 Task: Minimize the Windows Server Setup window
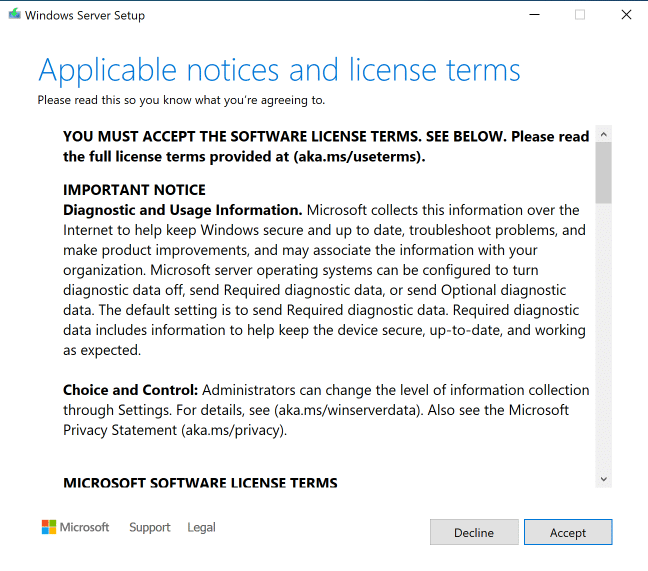coord(534,15)
